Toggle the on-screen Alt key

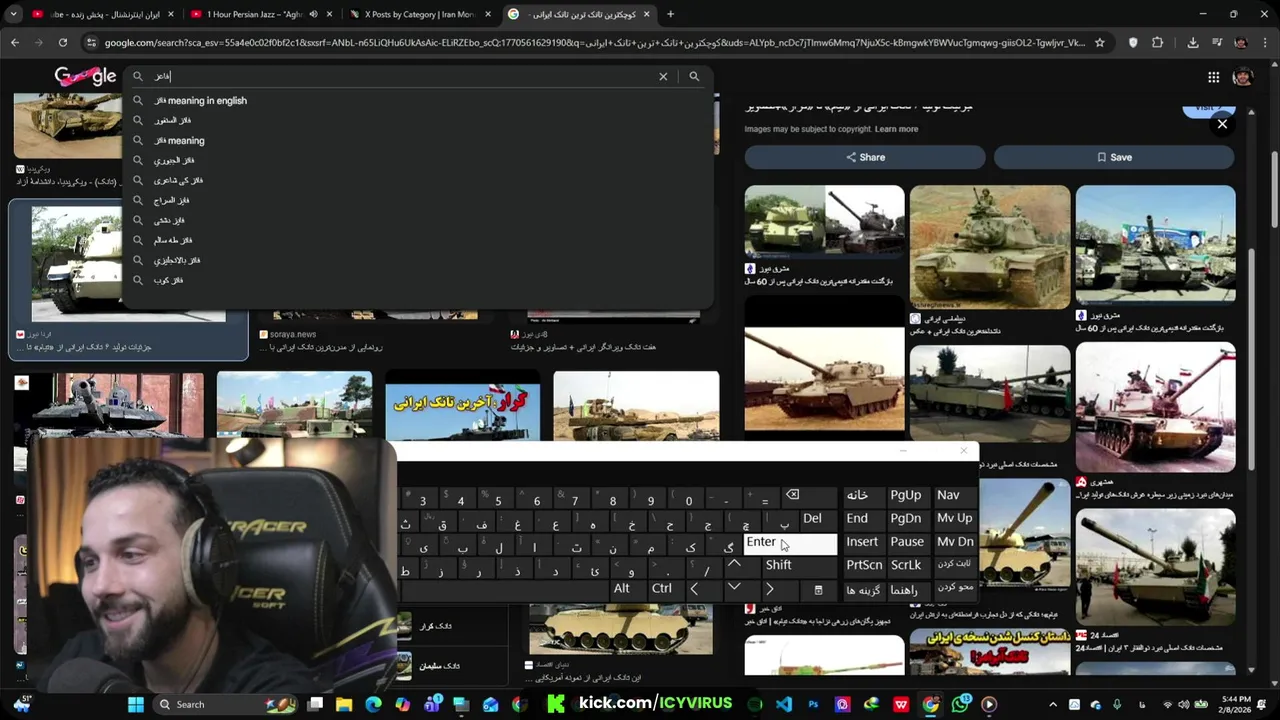pyautogui.click(x=622, y=588)
